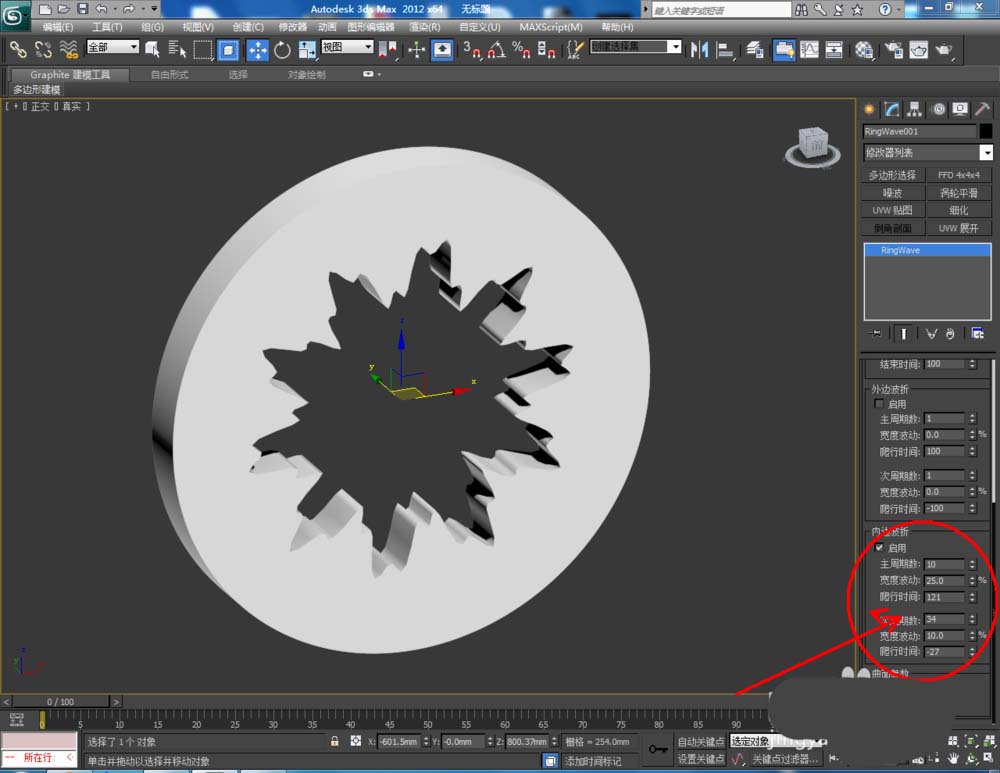Open the Hierarchy command panel tab
This screenshot has height=773, width=1000.
(915, 109)
